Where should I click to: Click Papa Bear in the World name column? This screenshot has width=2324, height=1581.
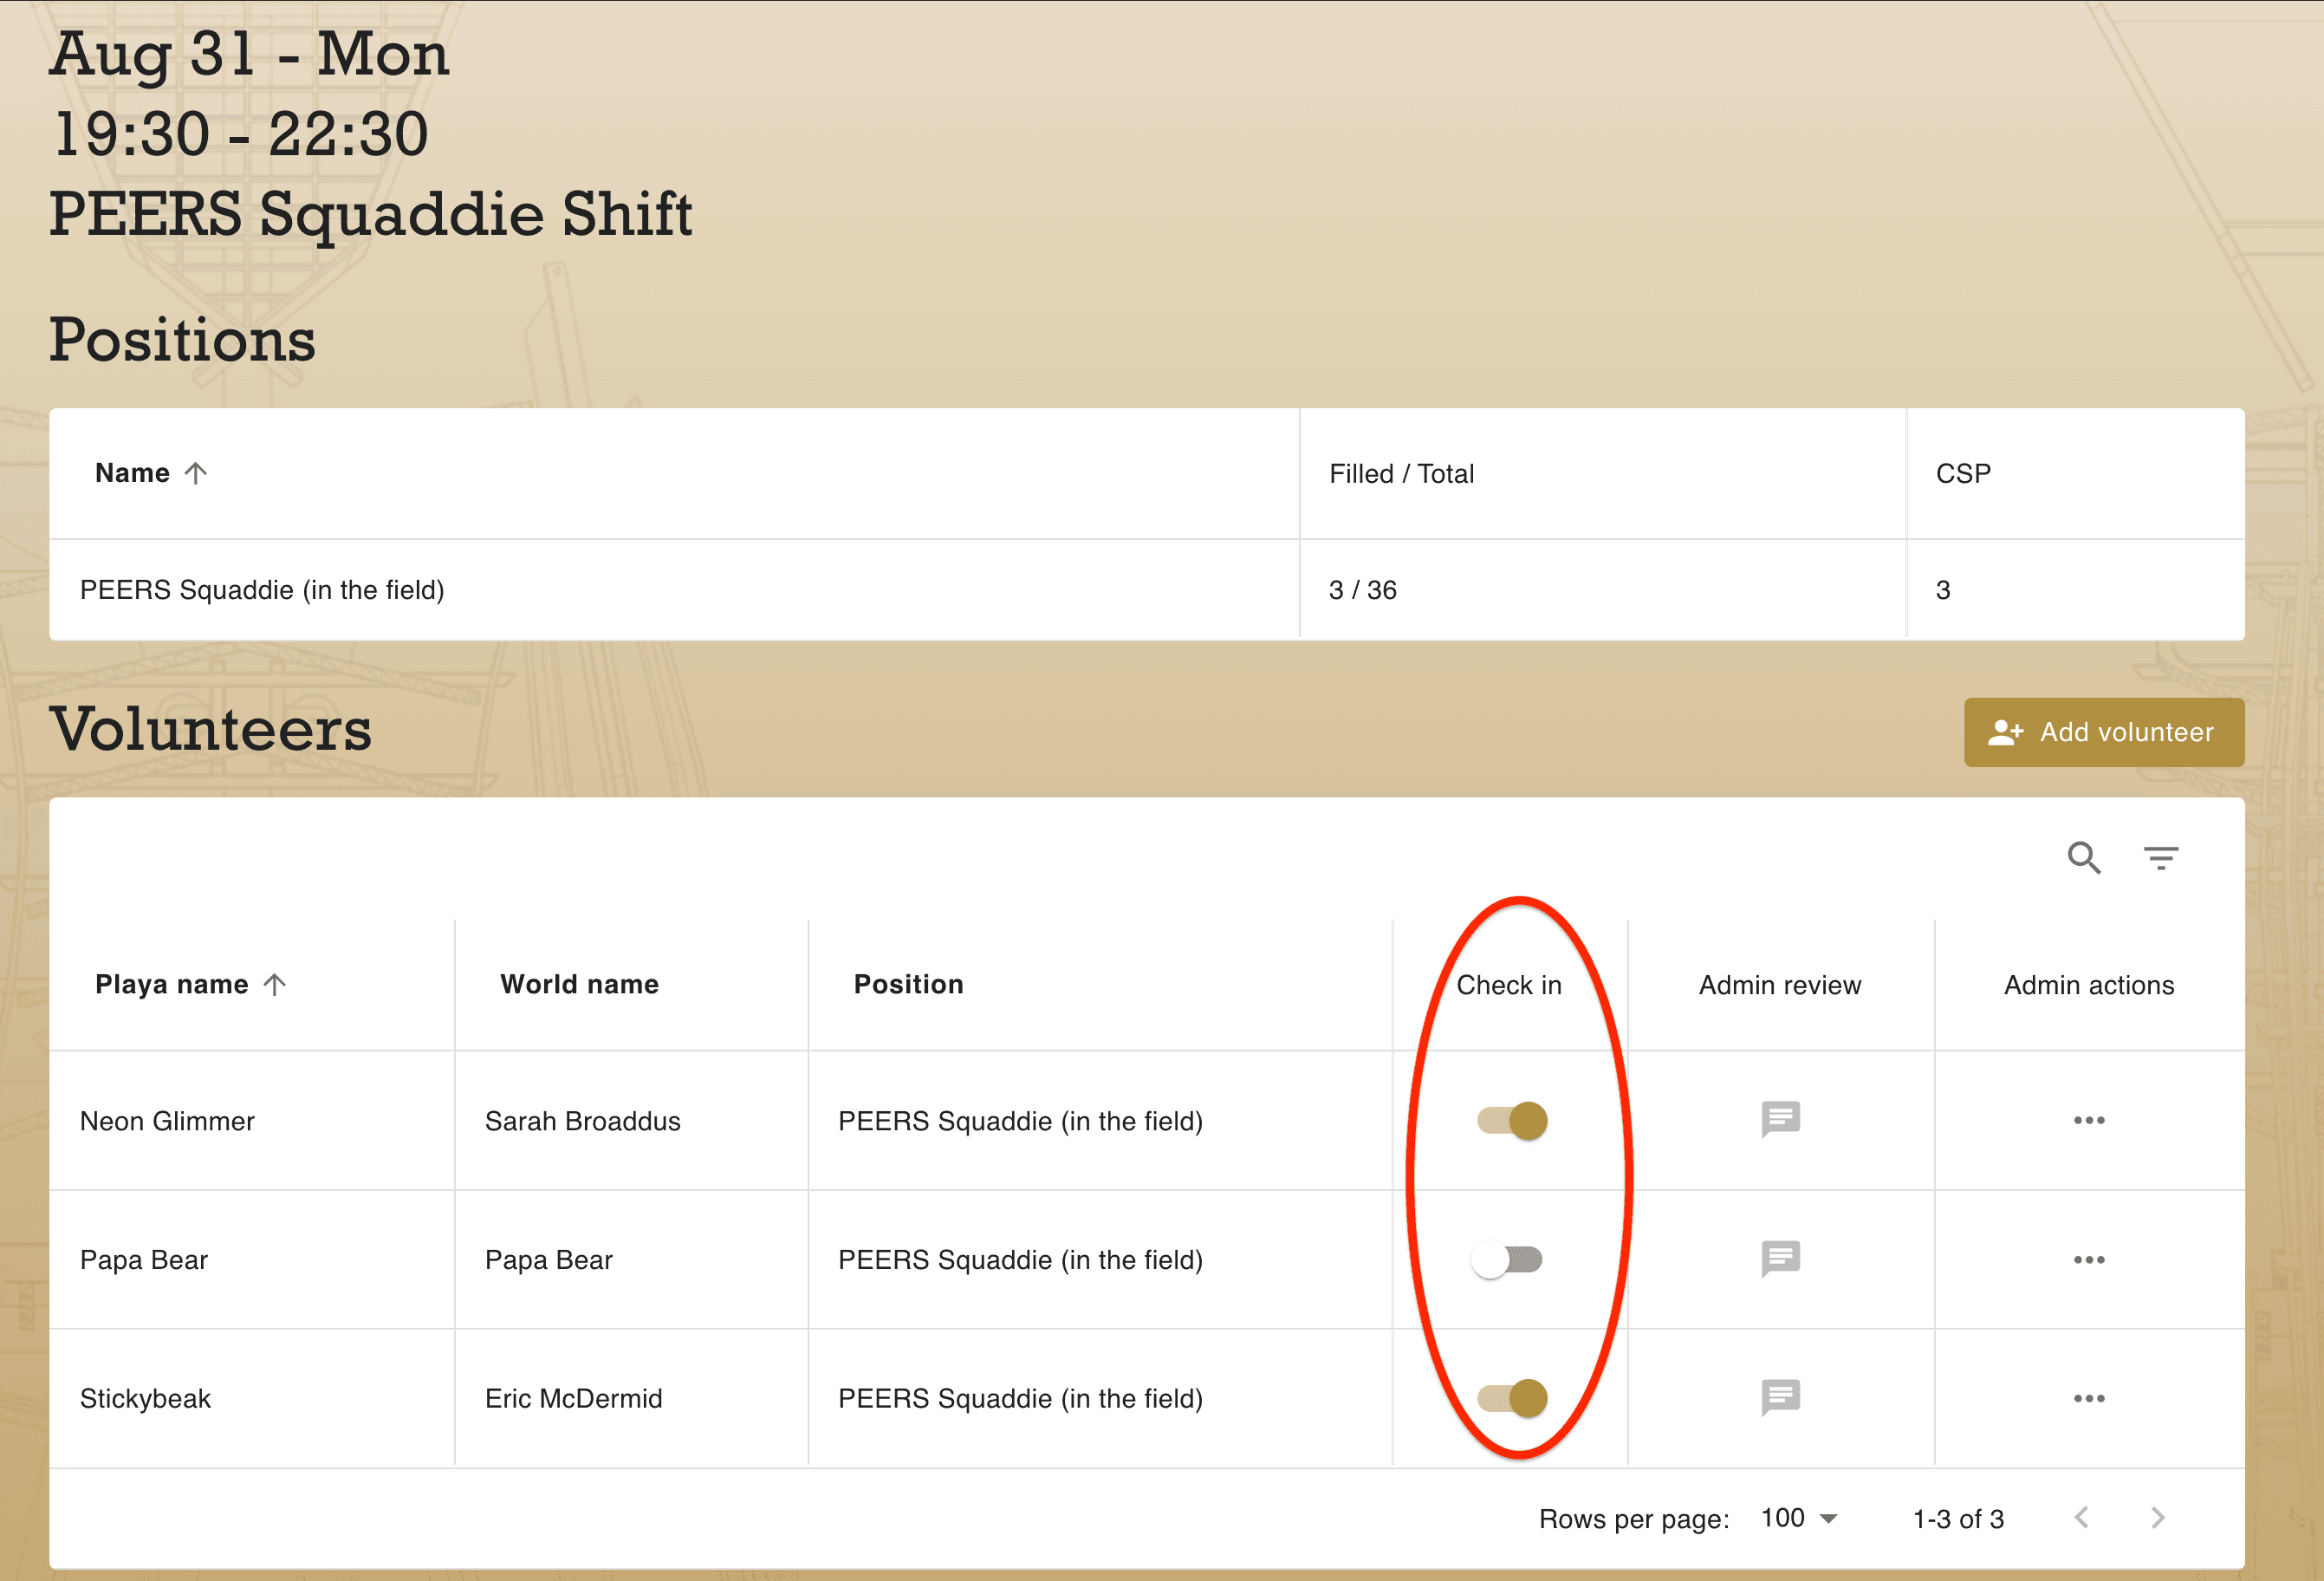(549, 1260)
